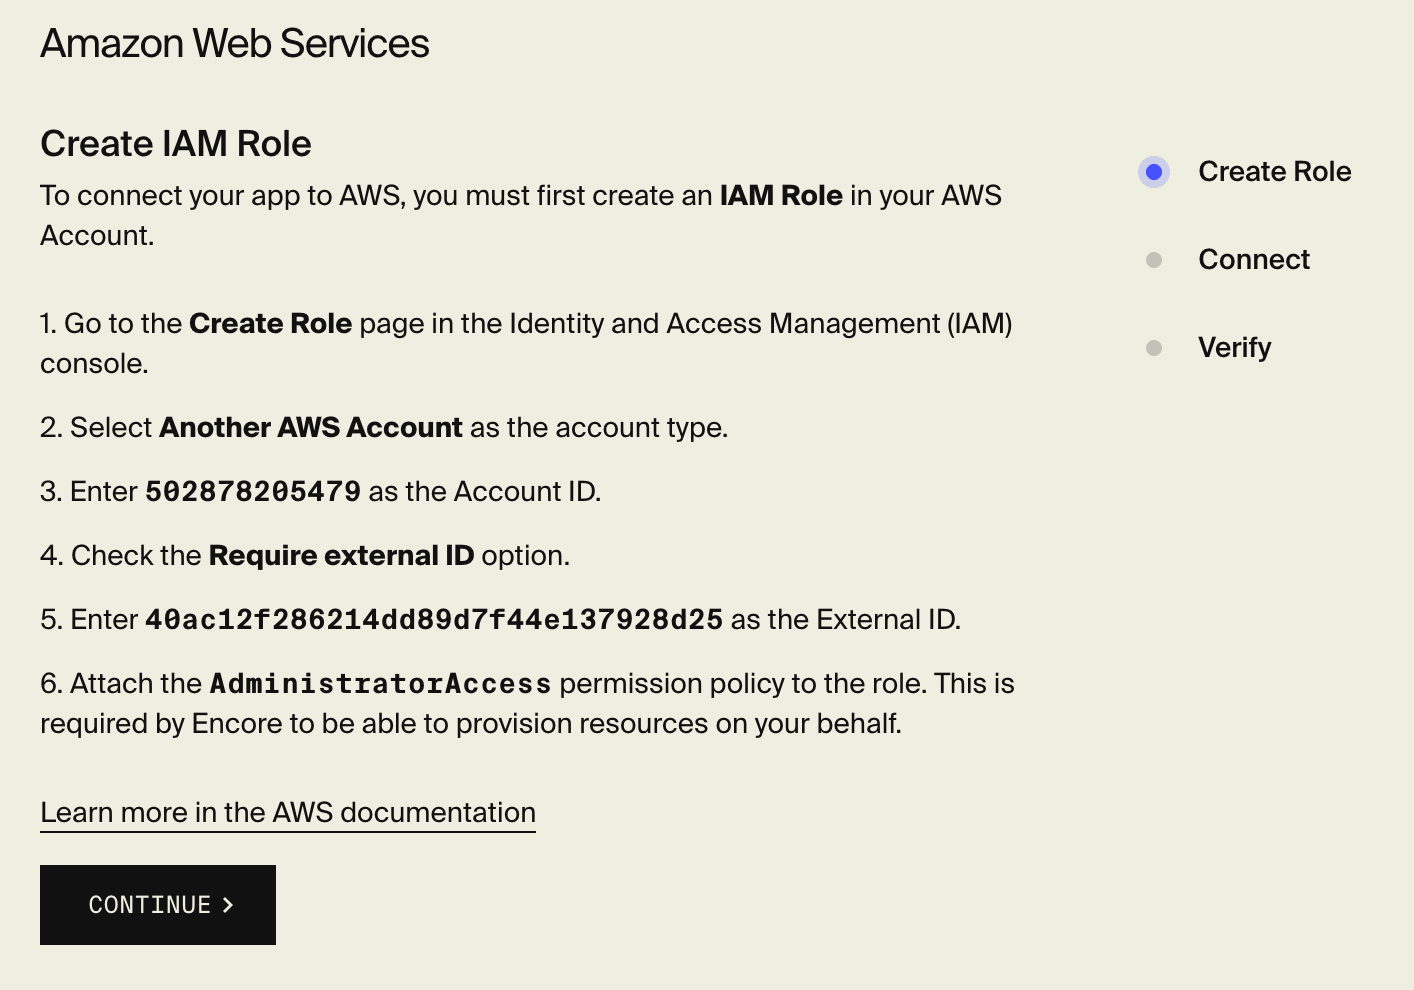Click the Amazon Web Services heading
The height and width of the screenshot is (990, 1414).
[234, 43]
